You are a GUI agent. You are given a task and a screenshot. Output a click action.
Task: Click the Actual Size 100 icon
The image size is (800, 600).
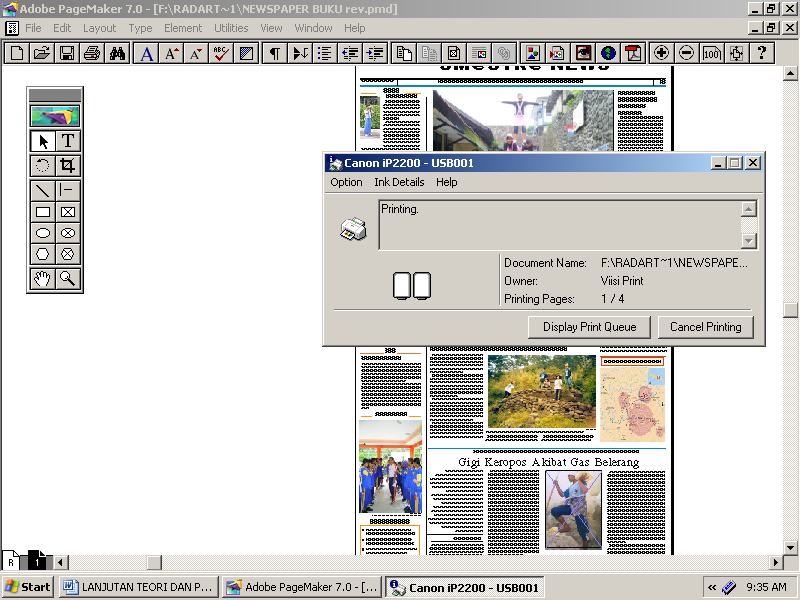pos(711,53)
